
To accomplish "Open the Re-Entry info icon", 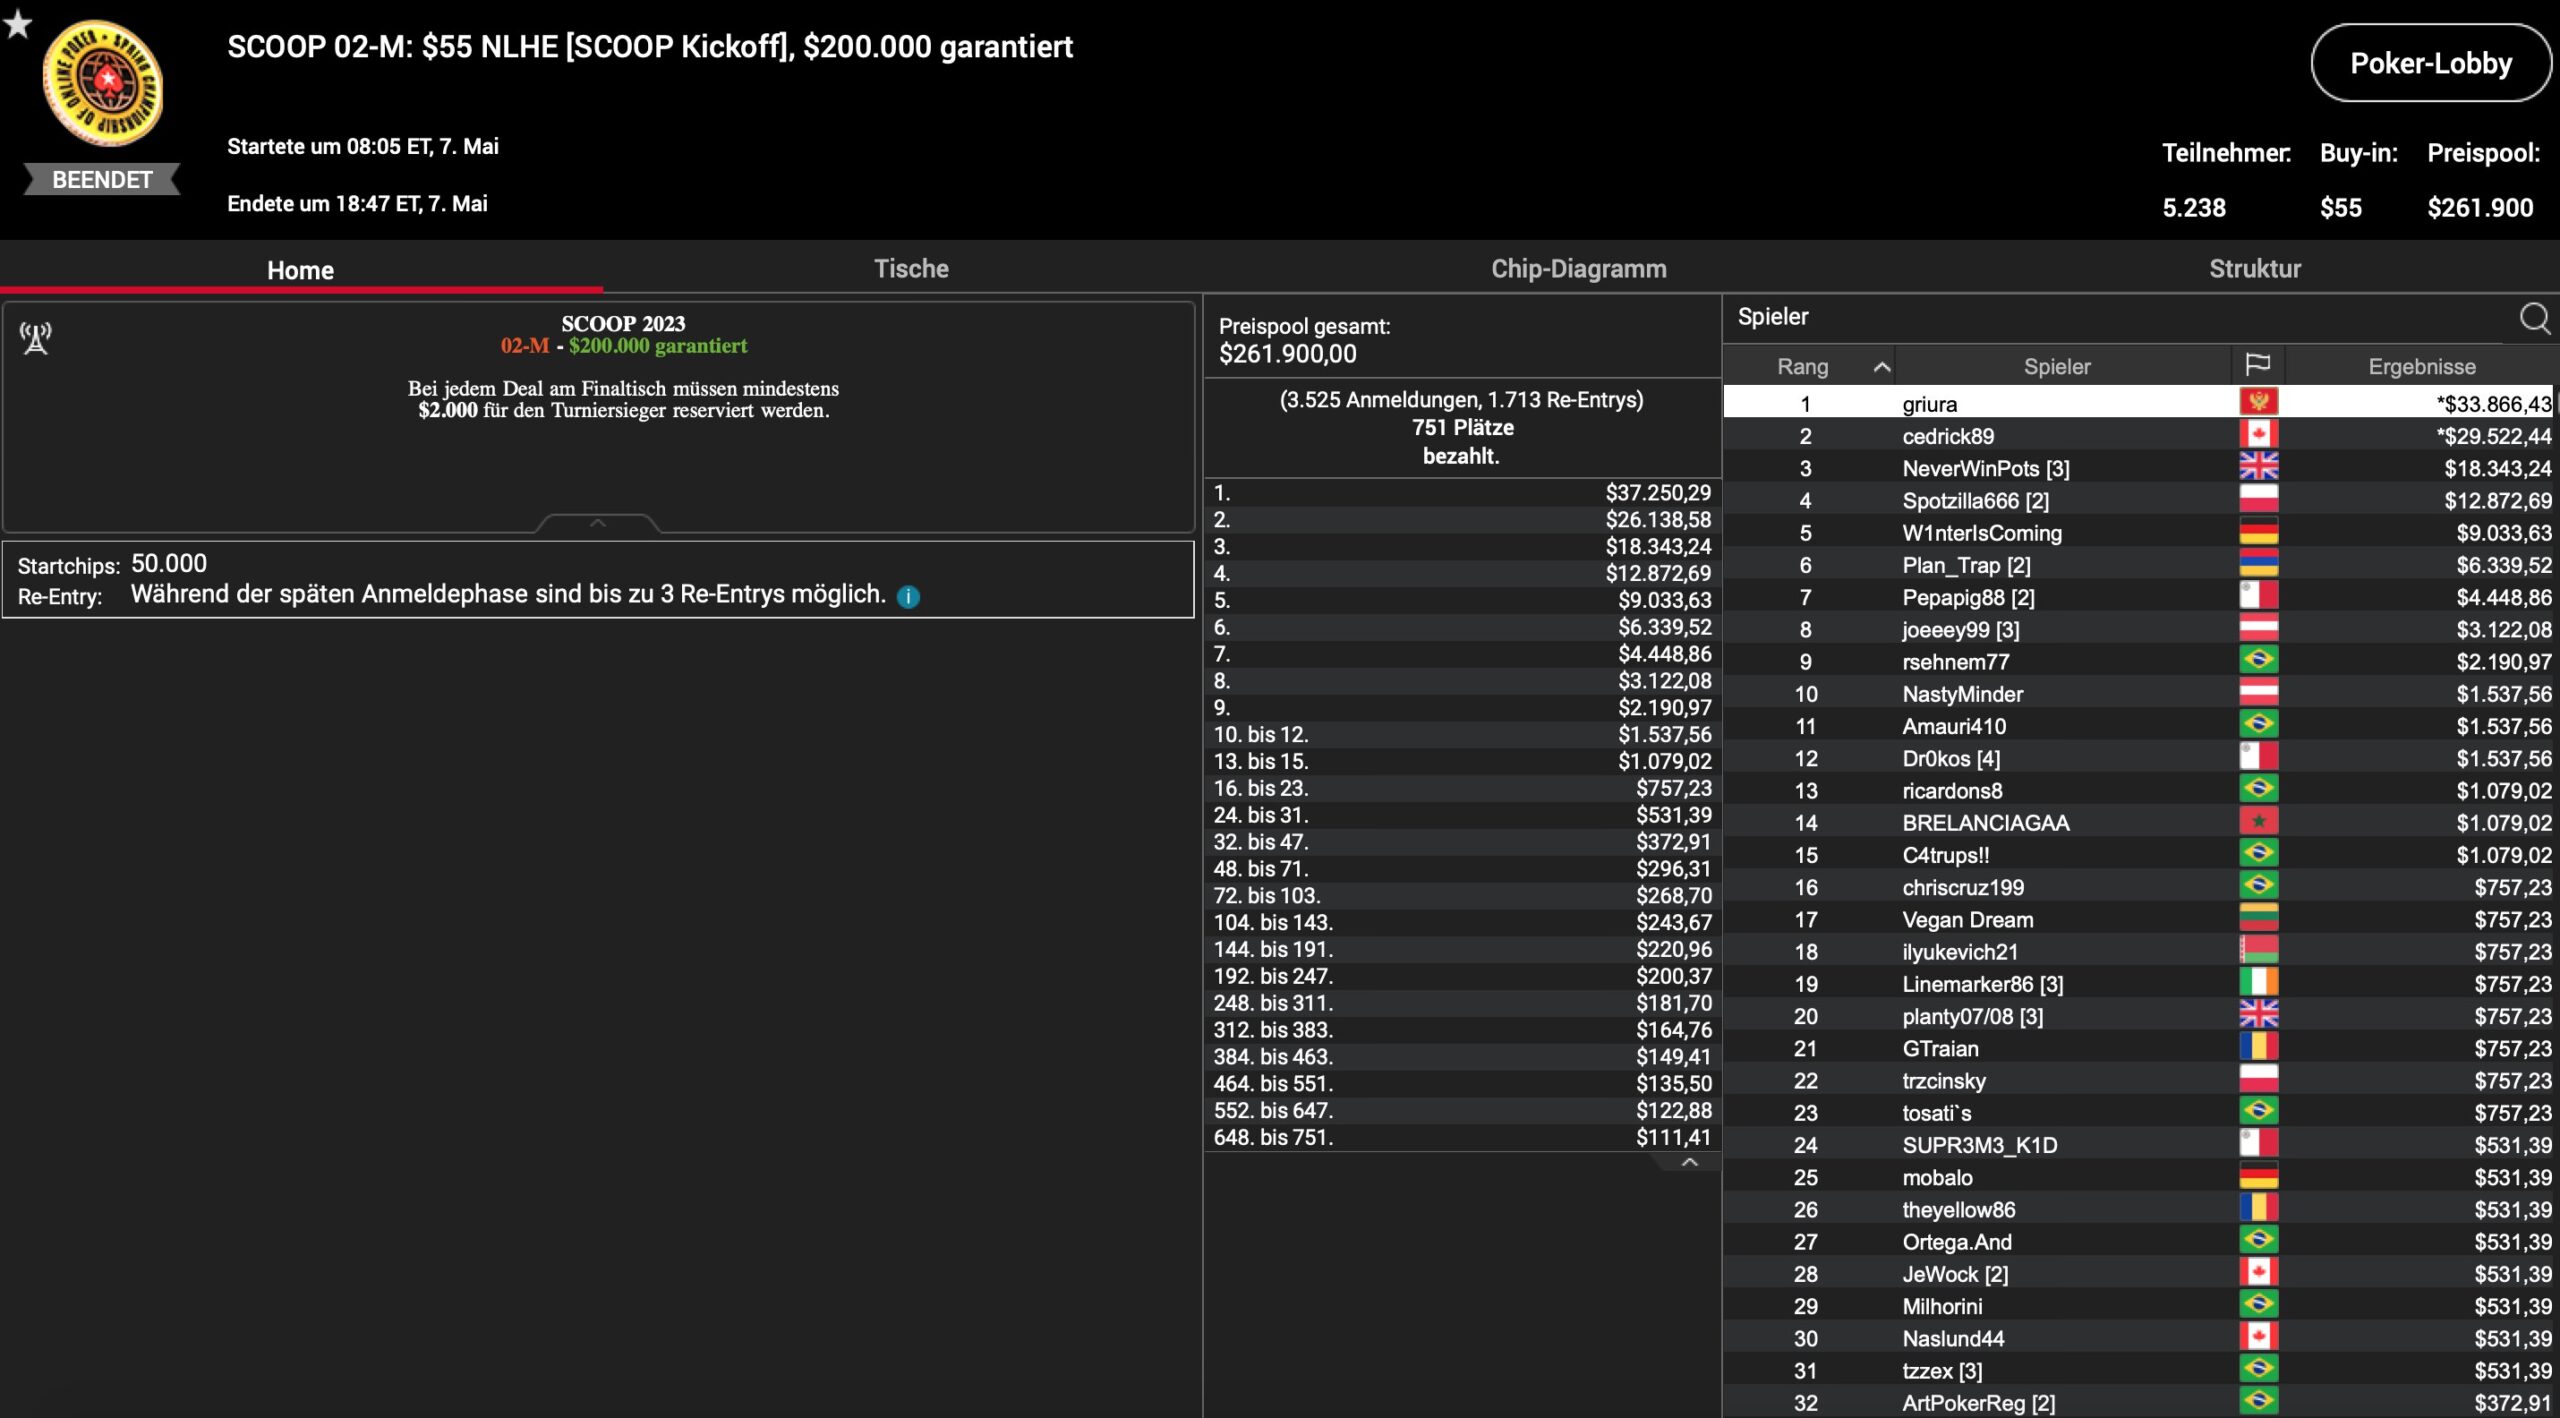I will [x=908, y=596].
